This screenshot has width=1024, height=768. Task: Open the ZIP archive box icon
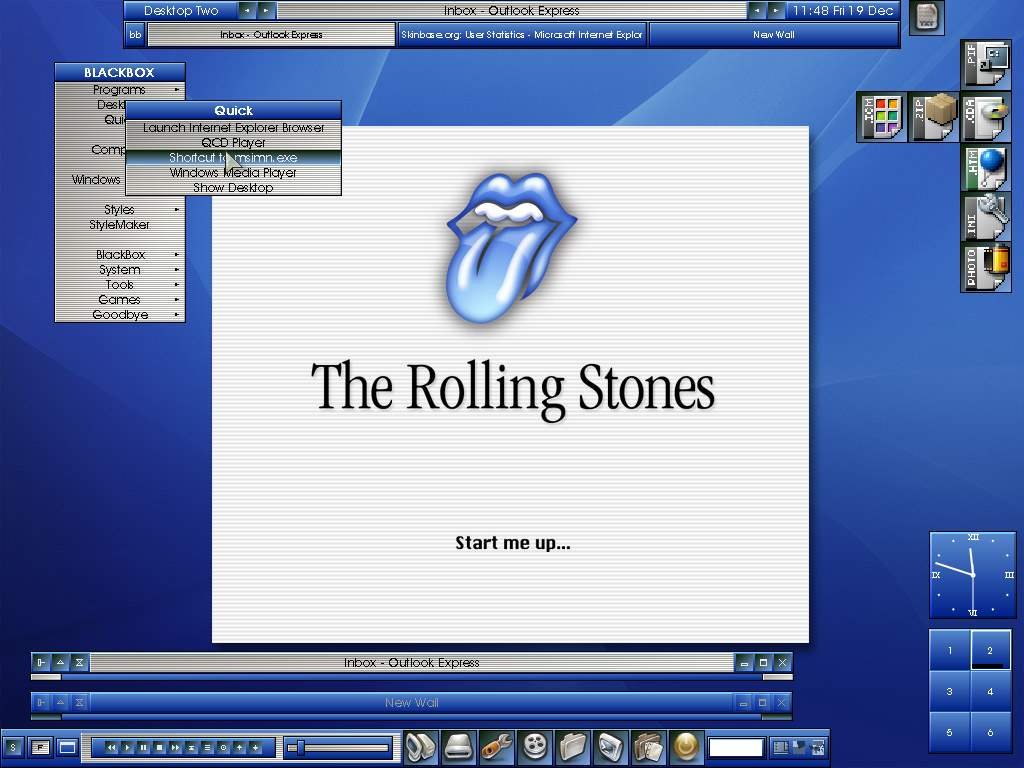pyautogui.click(x=934, y=117)
